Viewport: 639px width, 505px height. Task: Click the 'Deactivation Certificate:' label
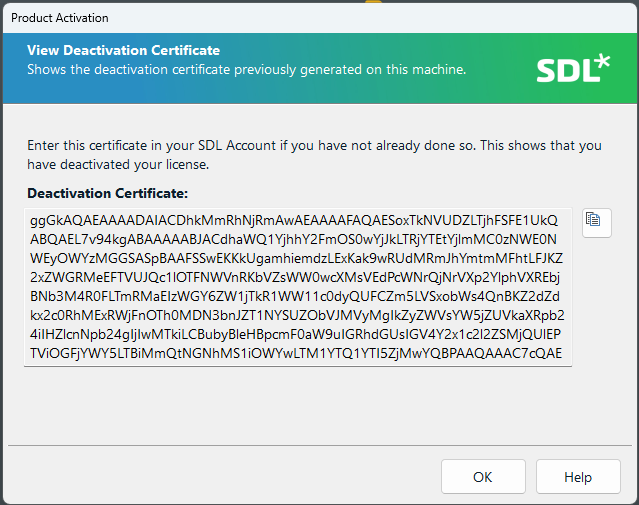[x=107, y=193]
